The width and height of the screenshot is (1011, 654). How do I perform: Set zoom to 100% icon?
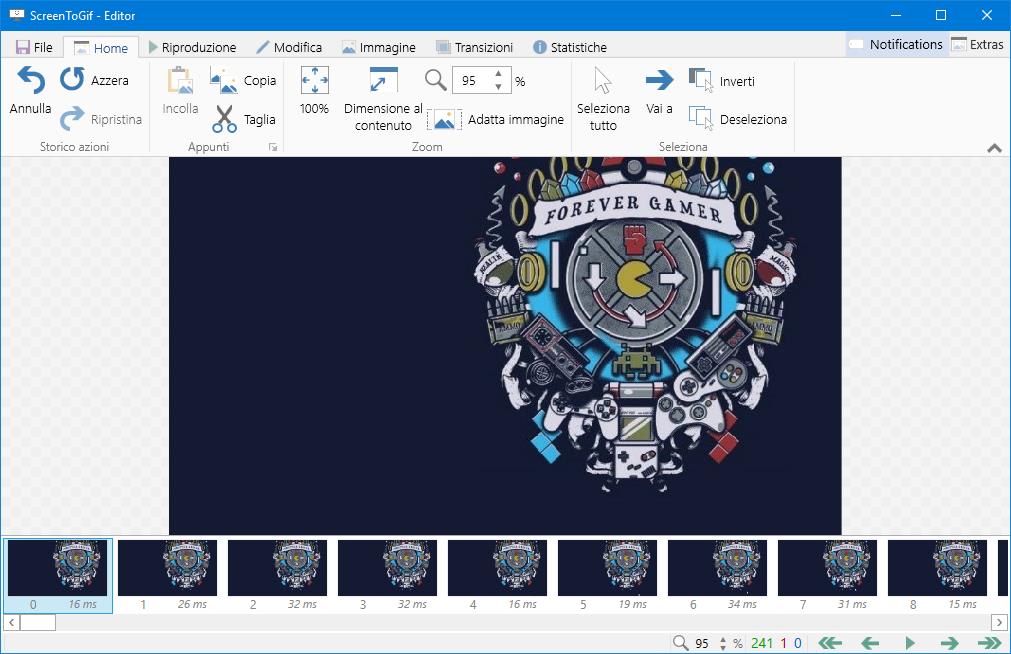coord(315,81)
